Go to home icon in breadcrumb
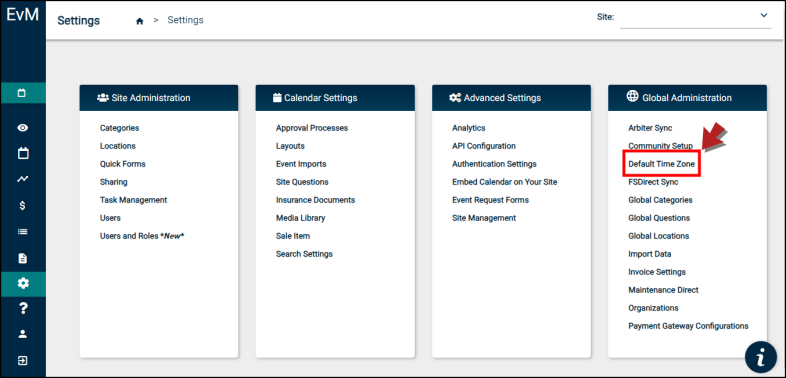Image resolution: width=786 pixels, height=378 pixels. pyautogui.click(x=140, y=21)
